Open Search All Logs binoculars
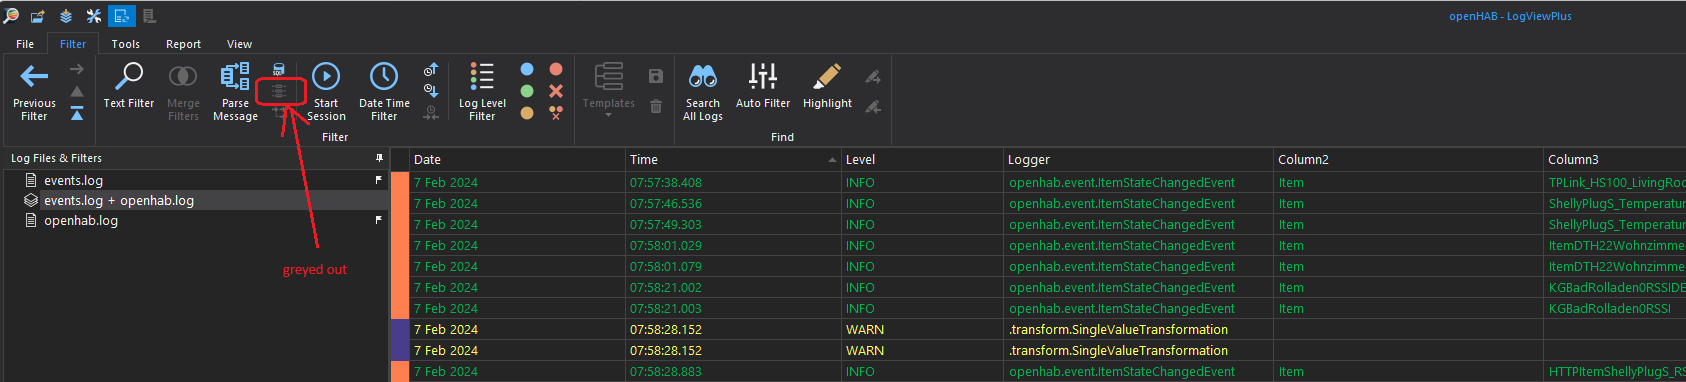This screenshot has height=382, width=1686. click(703, 92)
